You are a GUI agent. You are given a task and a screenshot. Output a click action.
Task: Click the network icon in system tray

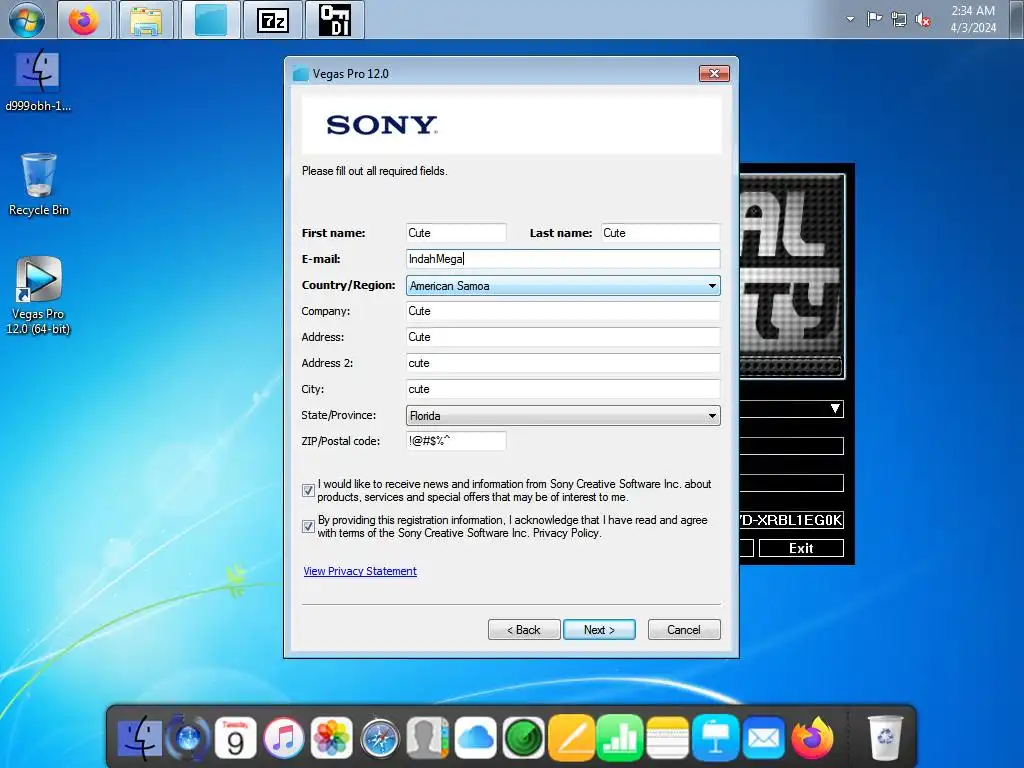[899, 20]
